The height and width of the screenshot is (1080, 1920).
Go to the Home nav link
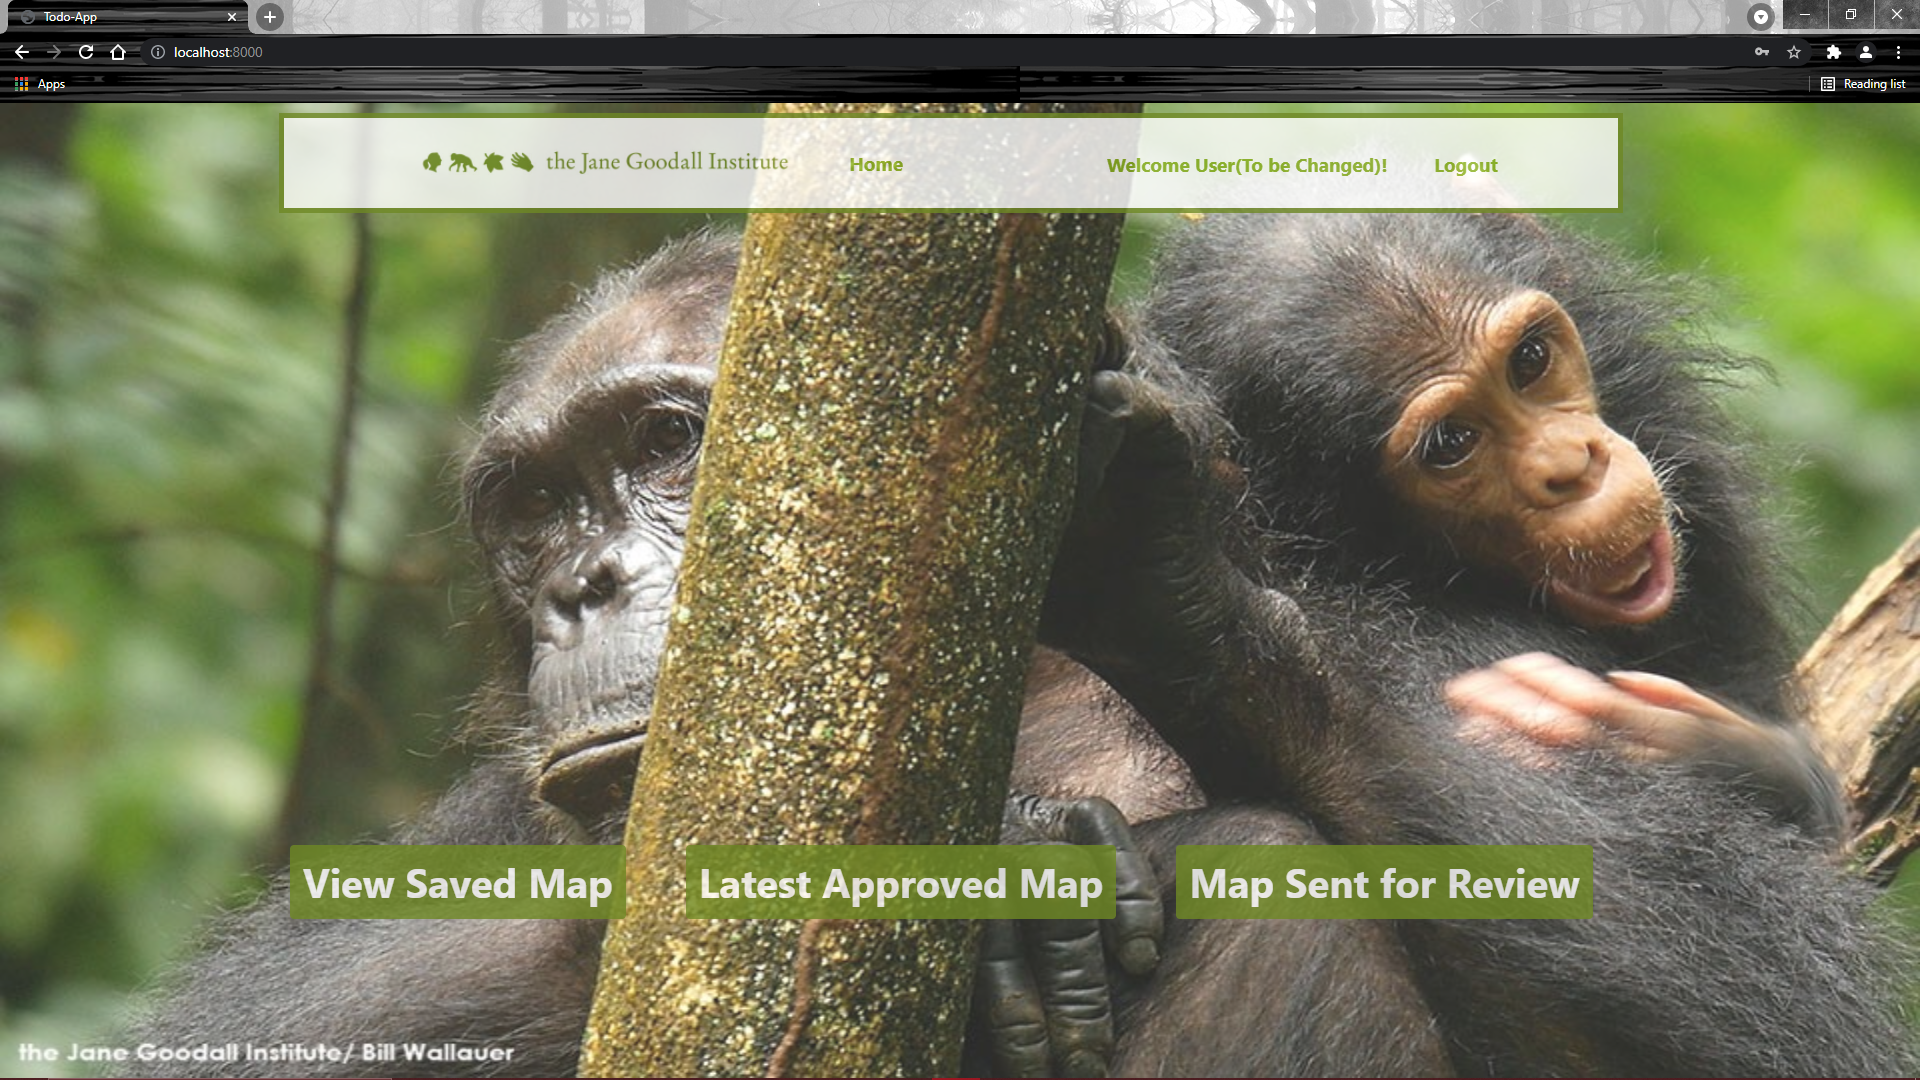tap(875, 165)
